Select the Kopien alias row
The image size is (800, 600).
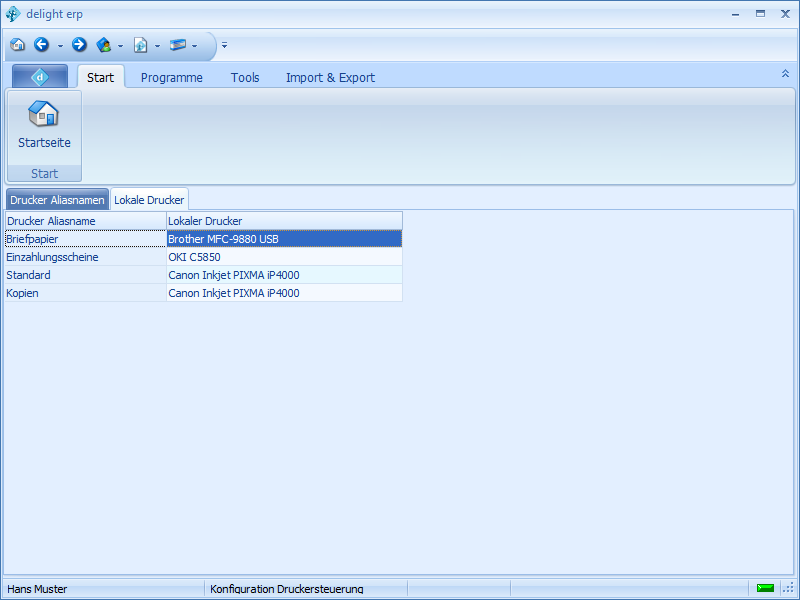pyautogui.click(x=85, y=293)
